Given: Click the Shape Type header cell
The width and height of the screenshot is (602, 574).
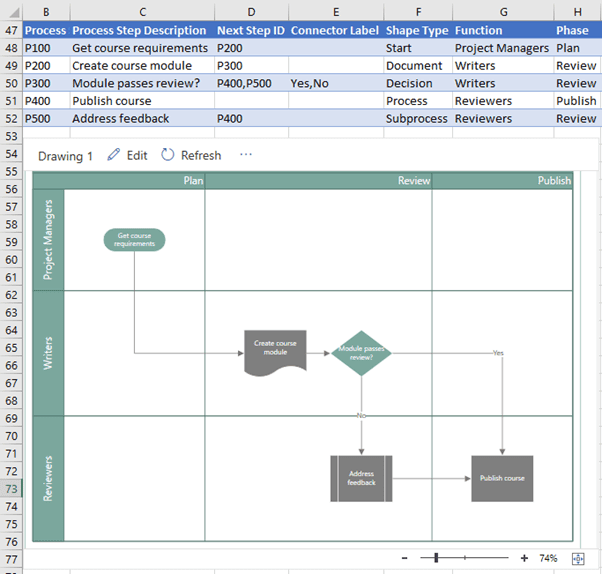Looking at the screenshot, I should [x=418, y=30].
